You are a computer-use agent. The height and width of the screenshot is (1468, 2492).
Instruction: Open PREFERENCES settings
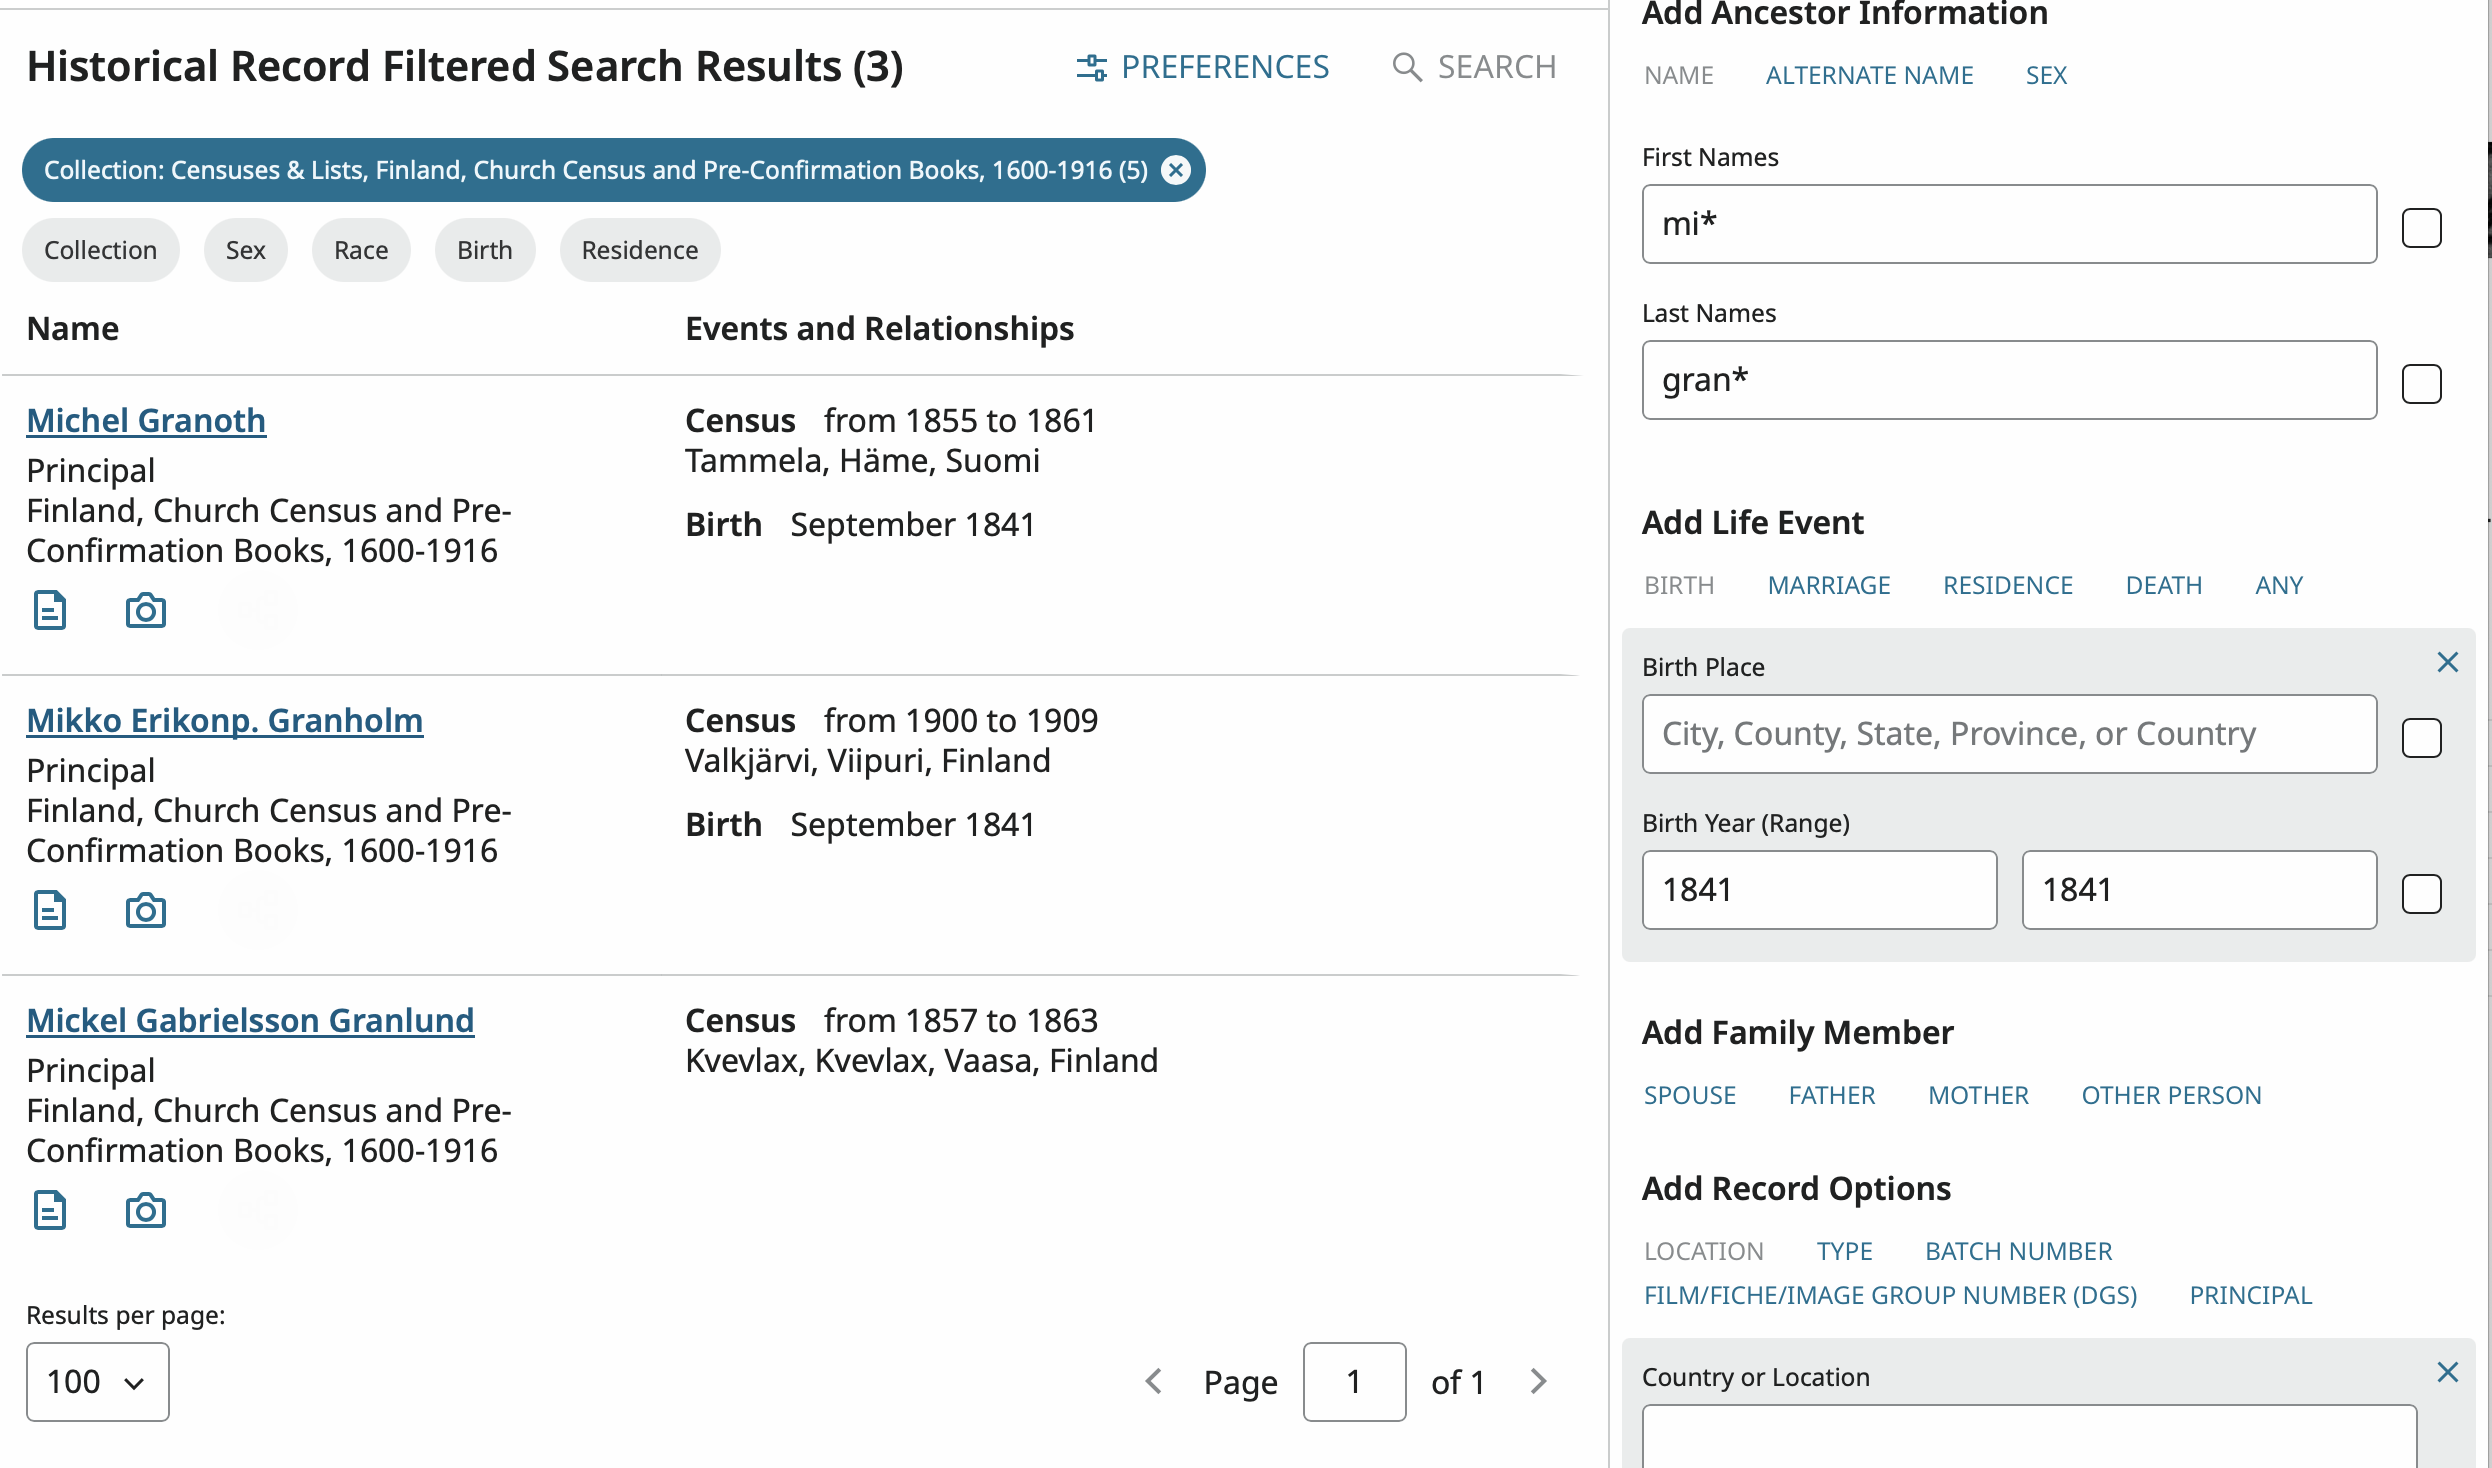point(1203,67)
